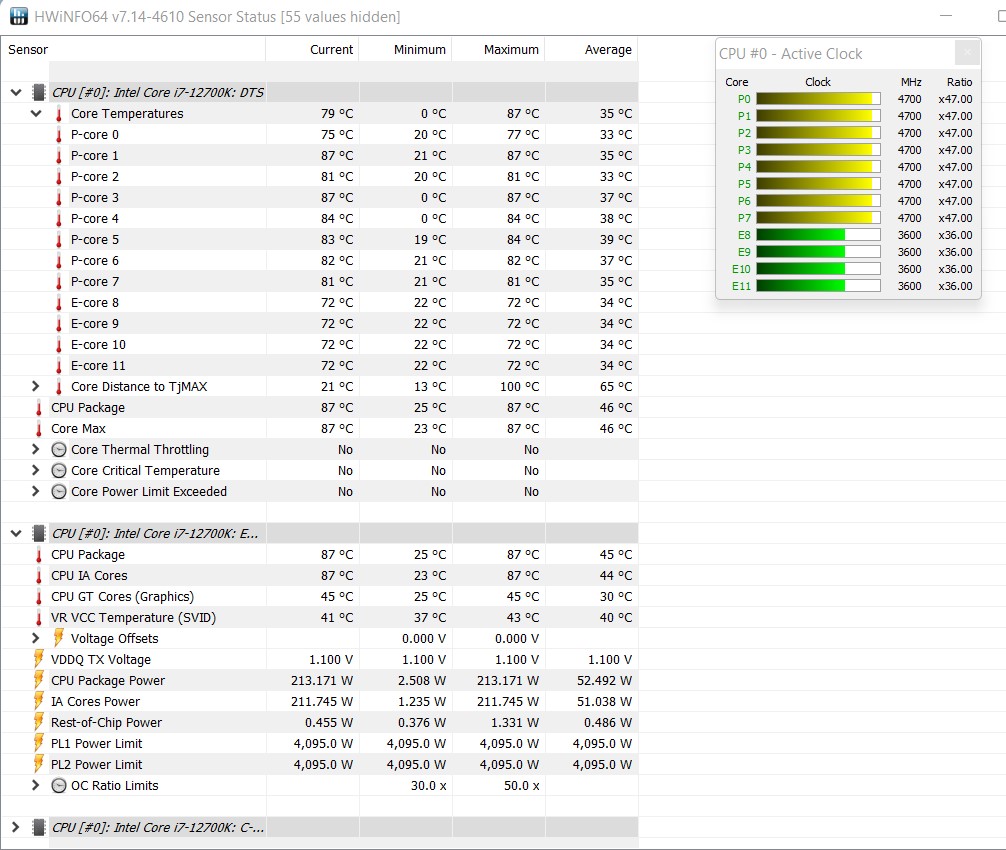Click the thermometer icon beside P-core 5

[x=58, y=240]
